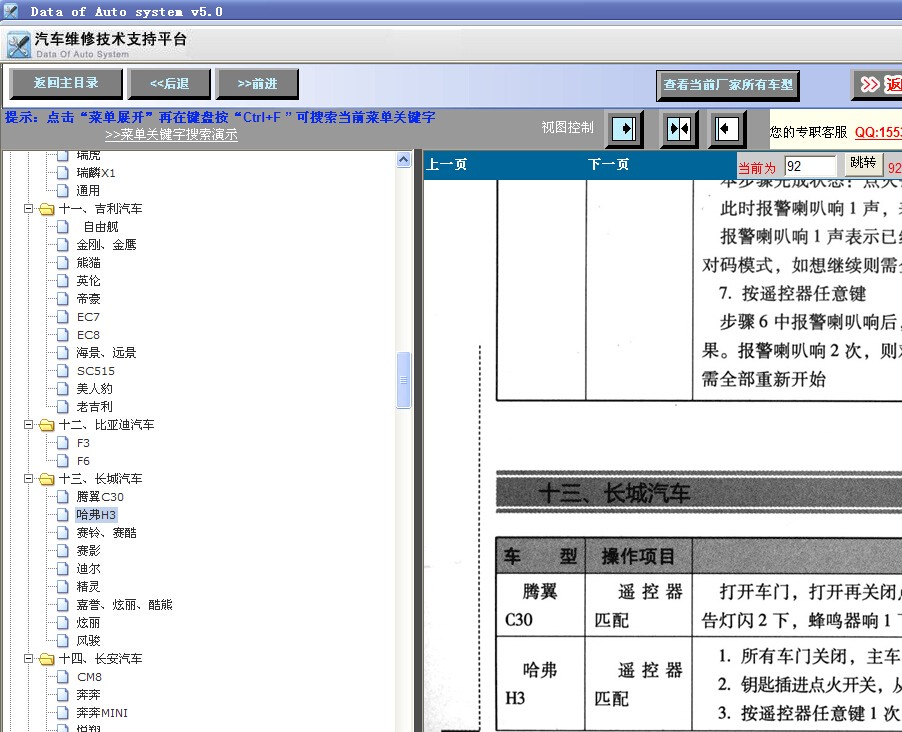This screenshot has width=902, height=732.
Task: Select EC8 in the tree
Action: 89,335
